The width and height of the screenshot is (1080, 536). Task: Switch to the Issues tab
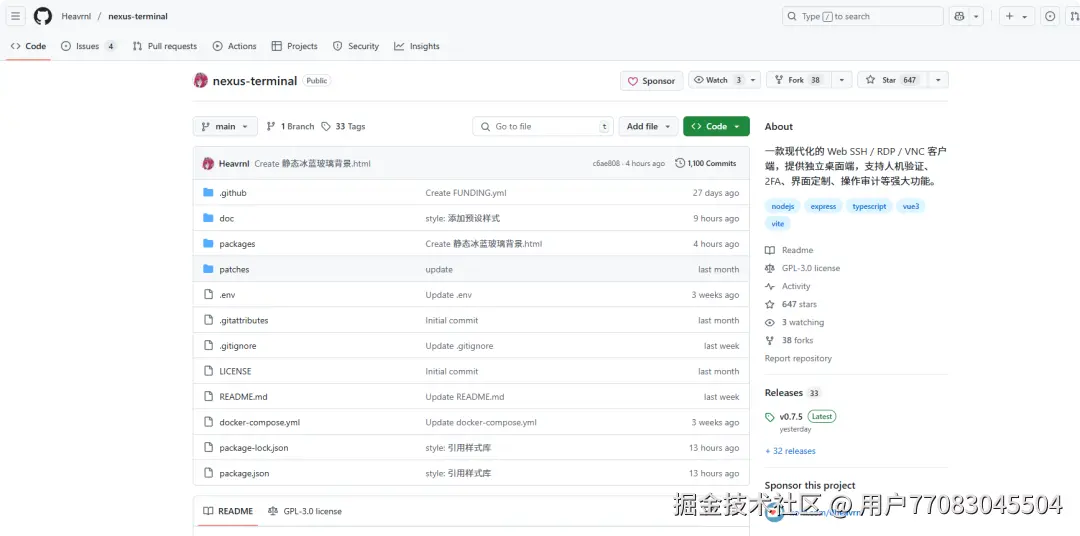coord(88,46)
